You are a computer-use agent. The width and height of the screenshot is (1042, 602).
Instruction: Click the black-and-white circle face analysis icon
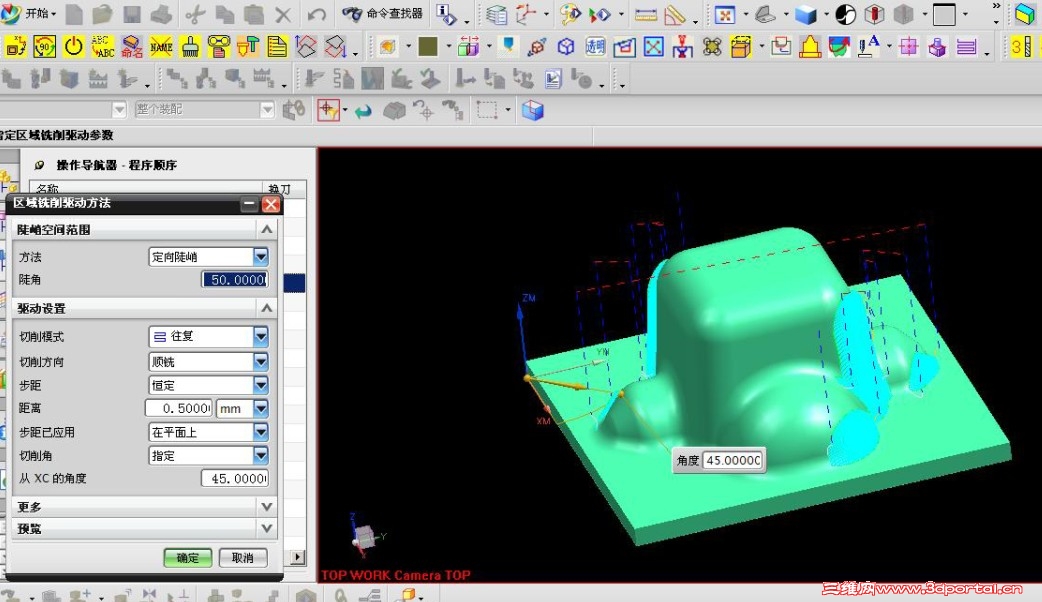click(845, 14)
